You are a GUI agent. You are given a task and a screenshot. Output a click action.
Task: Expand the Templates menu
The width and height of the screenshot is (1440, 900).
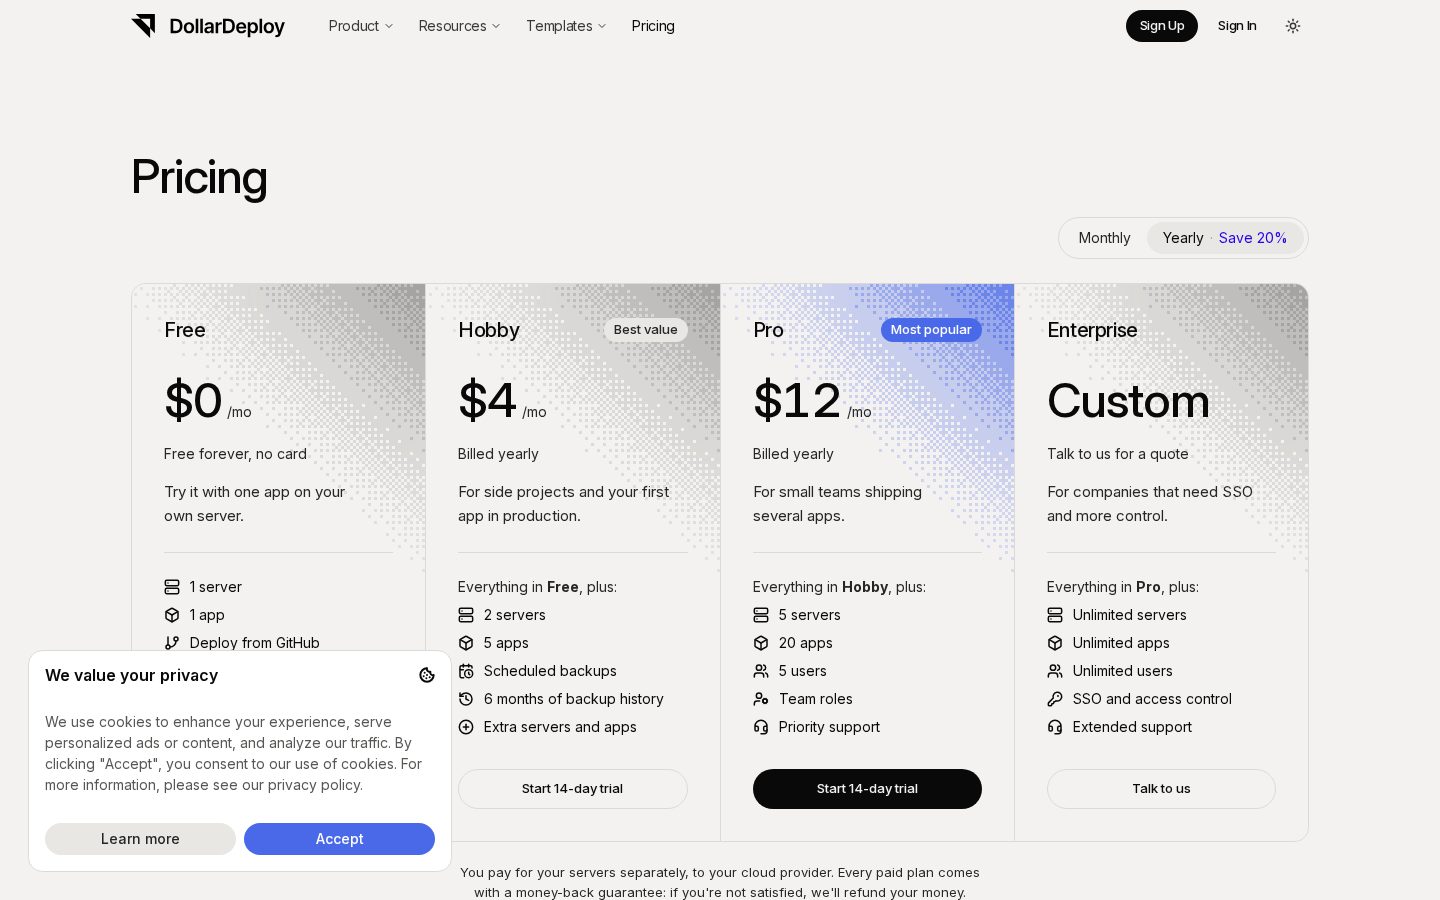[566, 26]
